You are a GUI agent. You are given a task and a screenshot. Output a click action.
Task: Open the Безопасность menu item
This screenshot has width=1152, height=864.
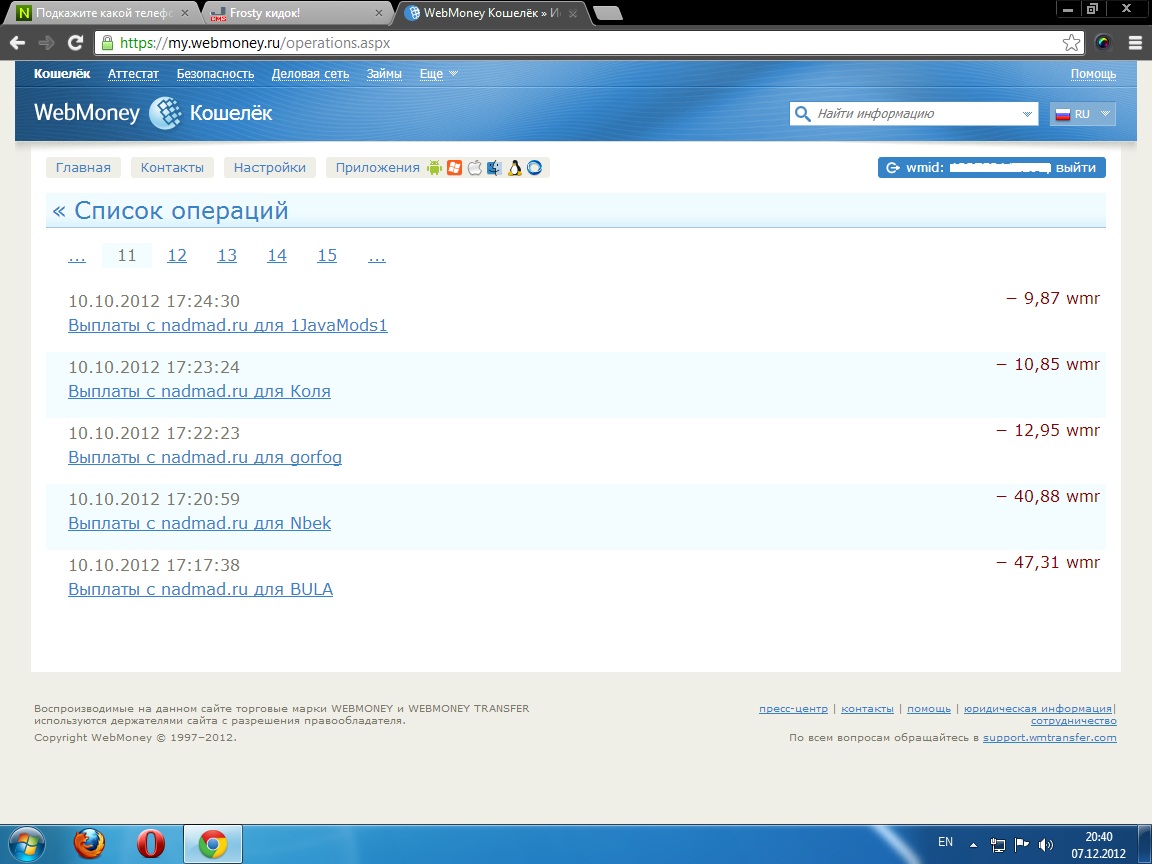[x=215, y=73]
